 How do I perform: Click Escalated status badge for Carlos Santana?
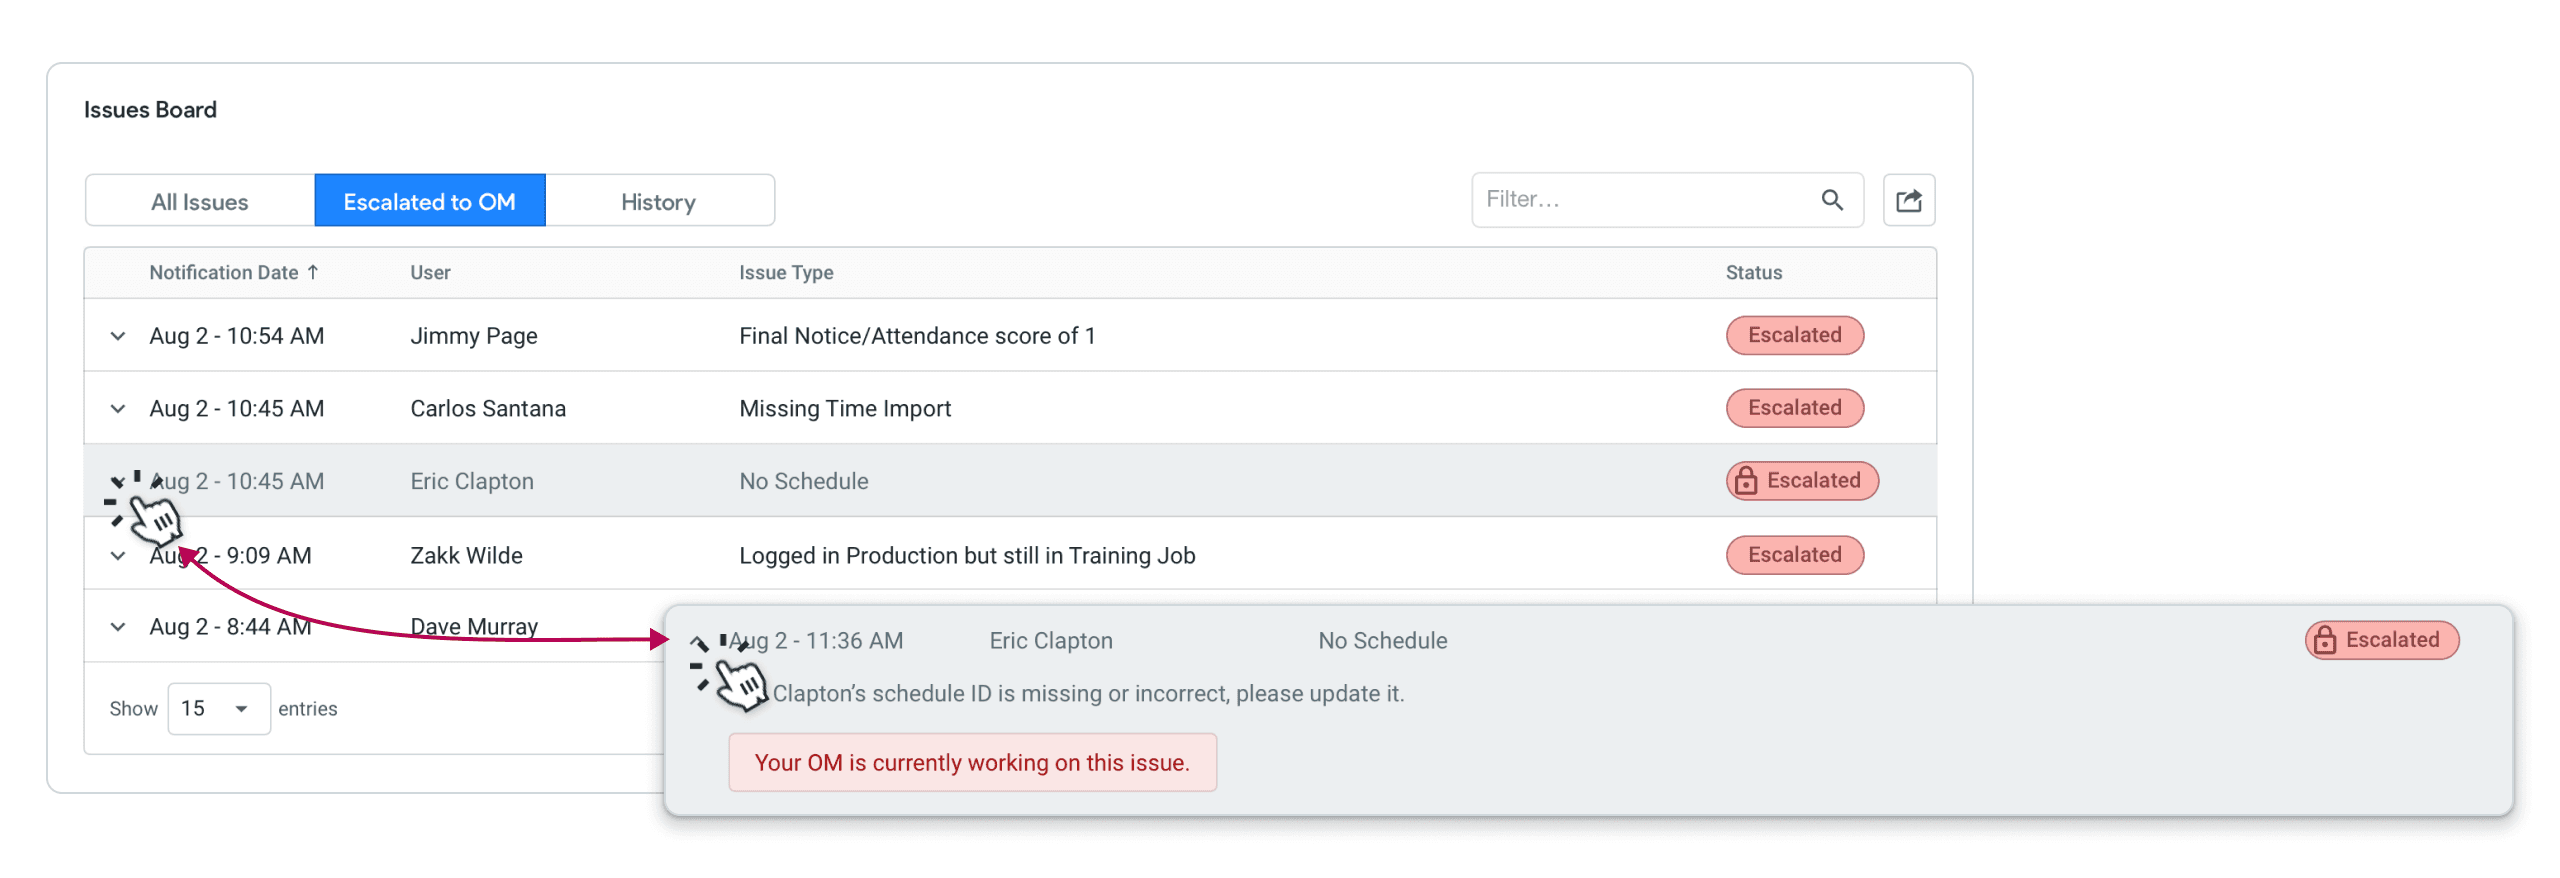click(1794, 408)
